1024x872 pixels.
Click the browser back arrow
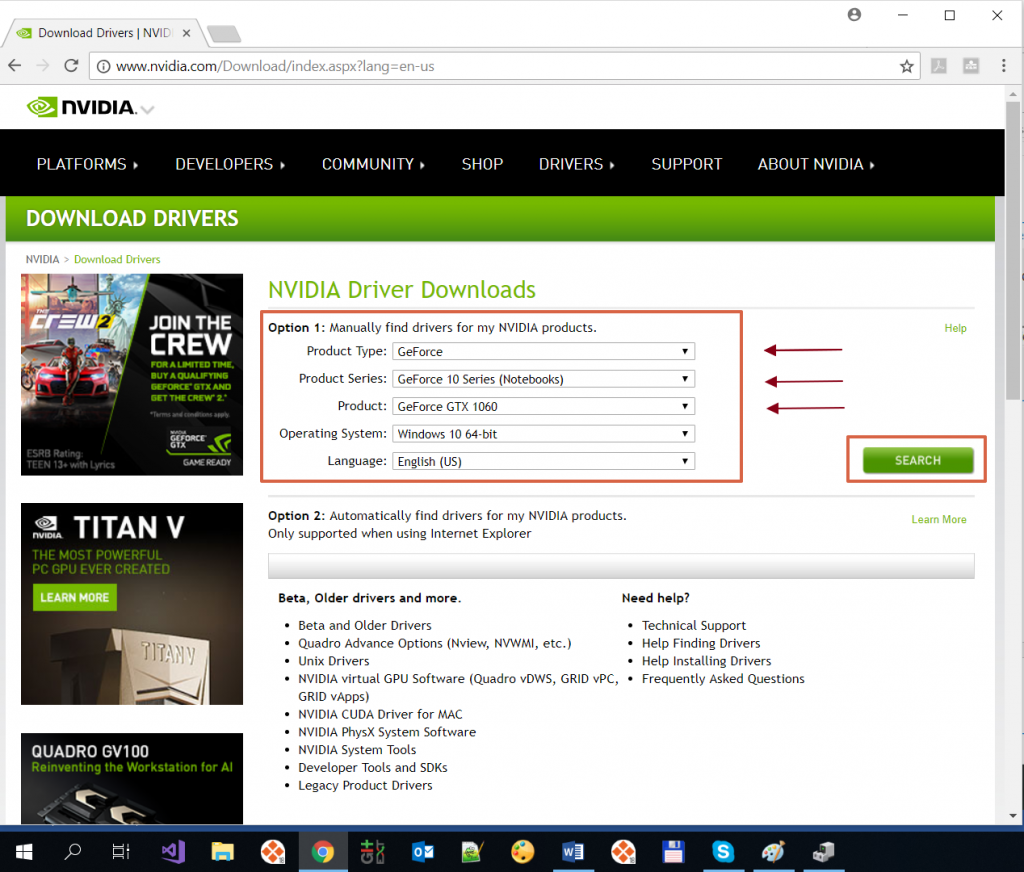click(x=14, y=66)
